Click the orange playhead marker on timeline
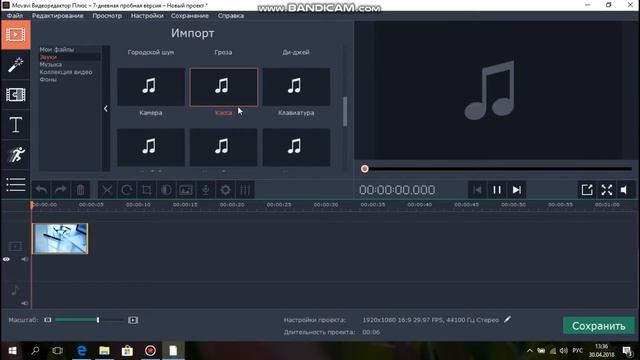This screenshot has height=360, width=640. tap(32, 205)
